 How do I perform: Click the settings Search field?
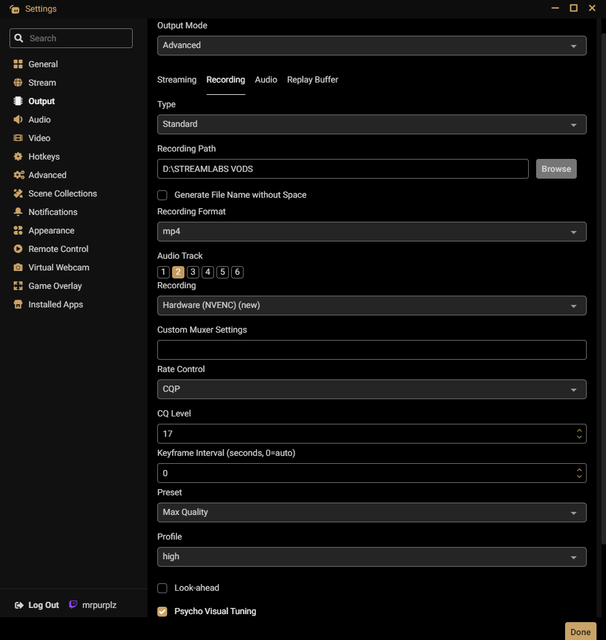pyautogui.click(x=71, y=38)
